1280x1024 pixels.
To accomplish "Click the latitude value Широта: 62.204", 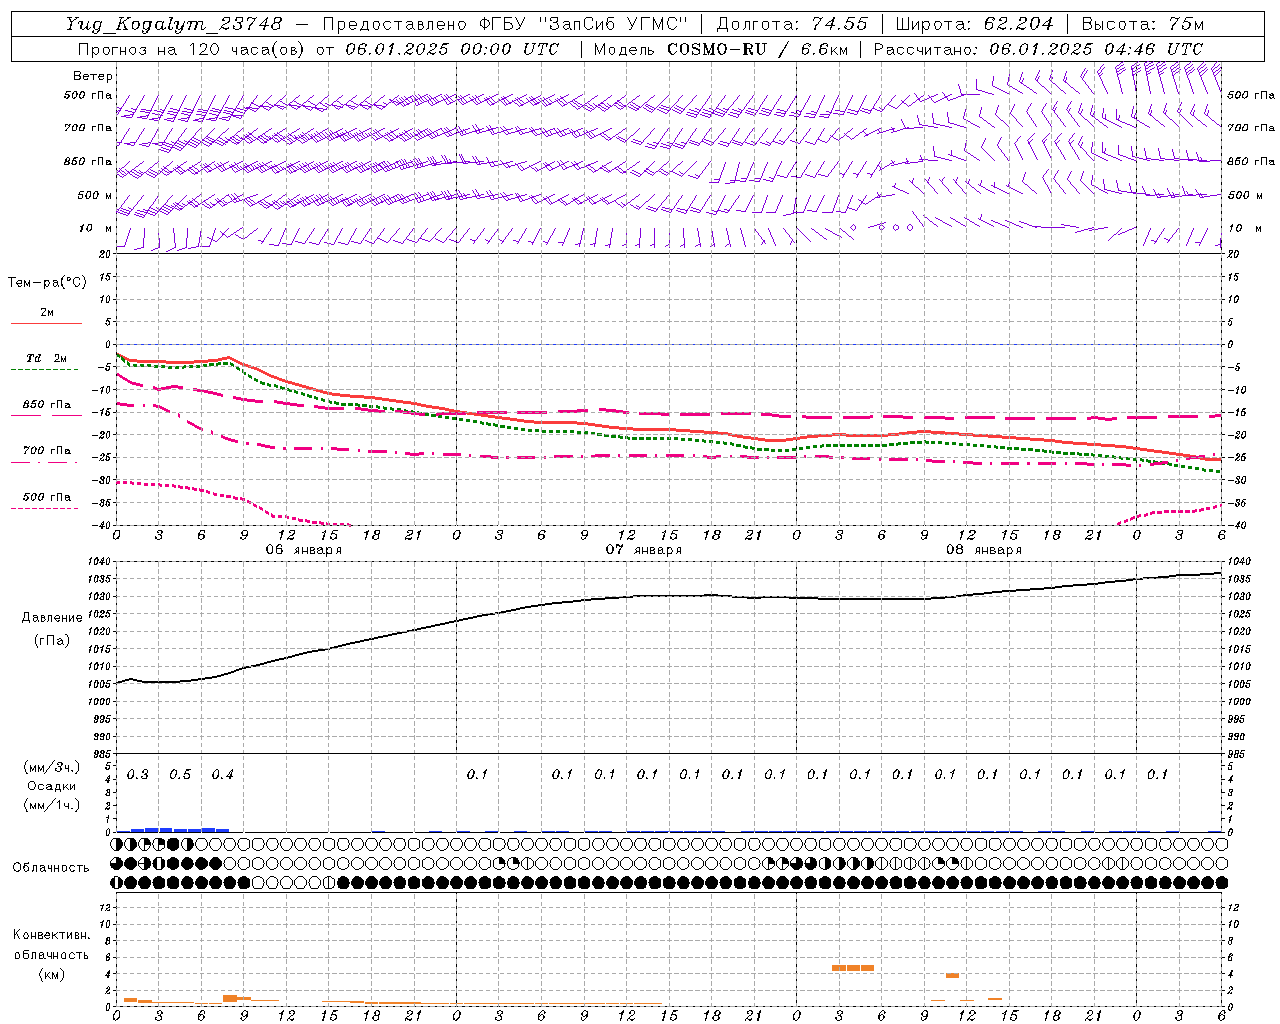I will tap(974, 24).
